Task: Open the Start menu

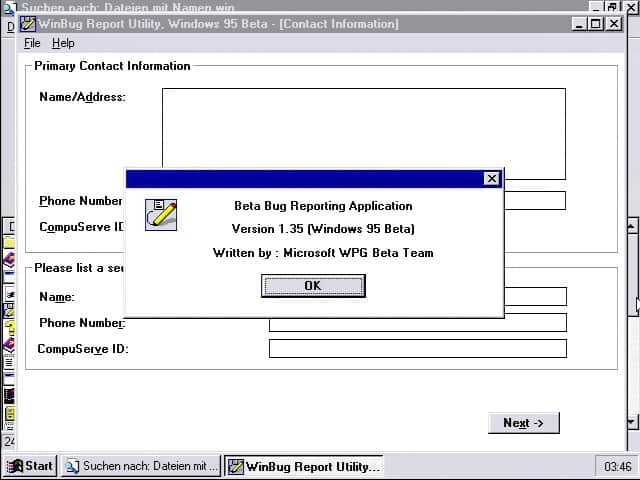Action: (31, 466)
